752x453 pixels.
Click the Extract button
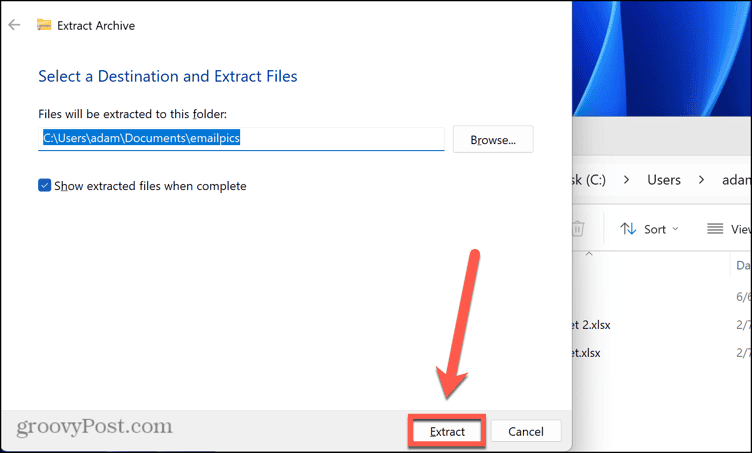click(x=447, y=431)
